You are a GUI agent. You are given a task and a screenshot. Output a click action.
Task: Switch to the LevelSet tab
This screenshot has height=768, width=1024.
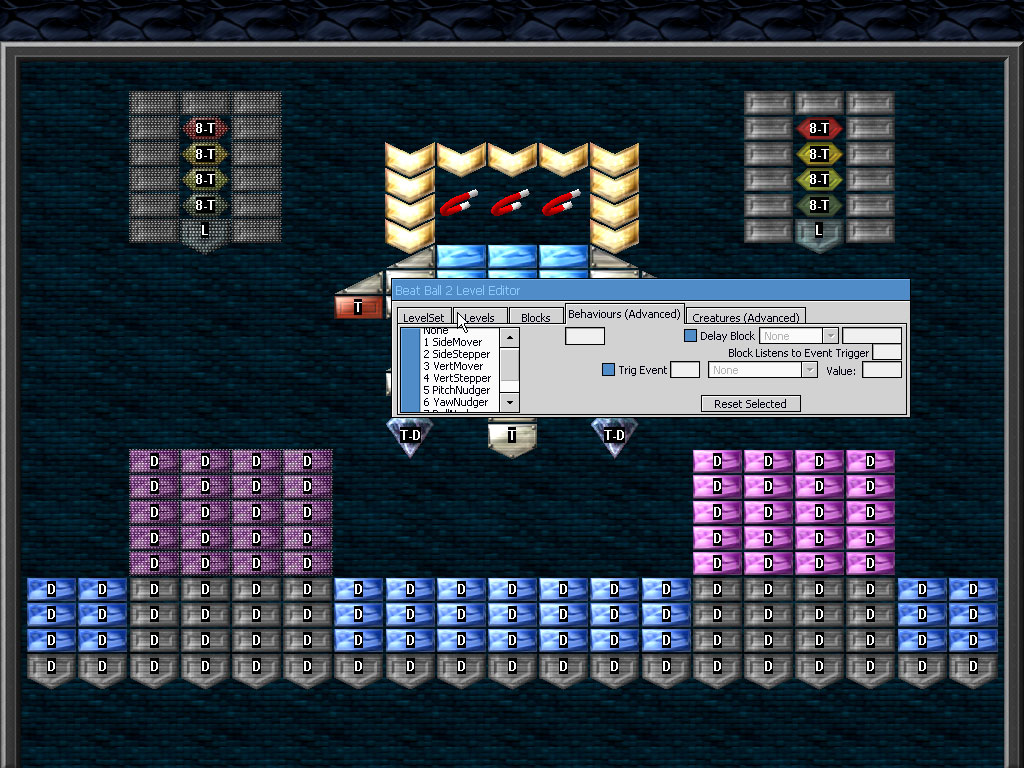point(423,317)
